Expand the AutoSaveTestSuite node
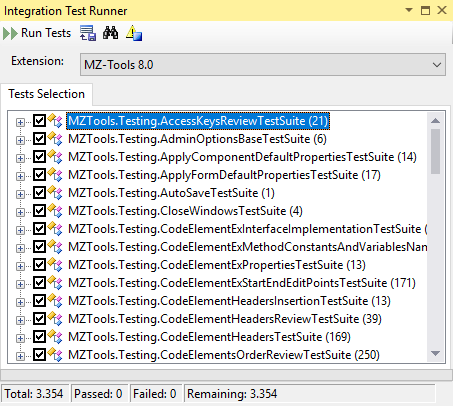 tap(20, 194)
